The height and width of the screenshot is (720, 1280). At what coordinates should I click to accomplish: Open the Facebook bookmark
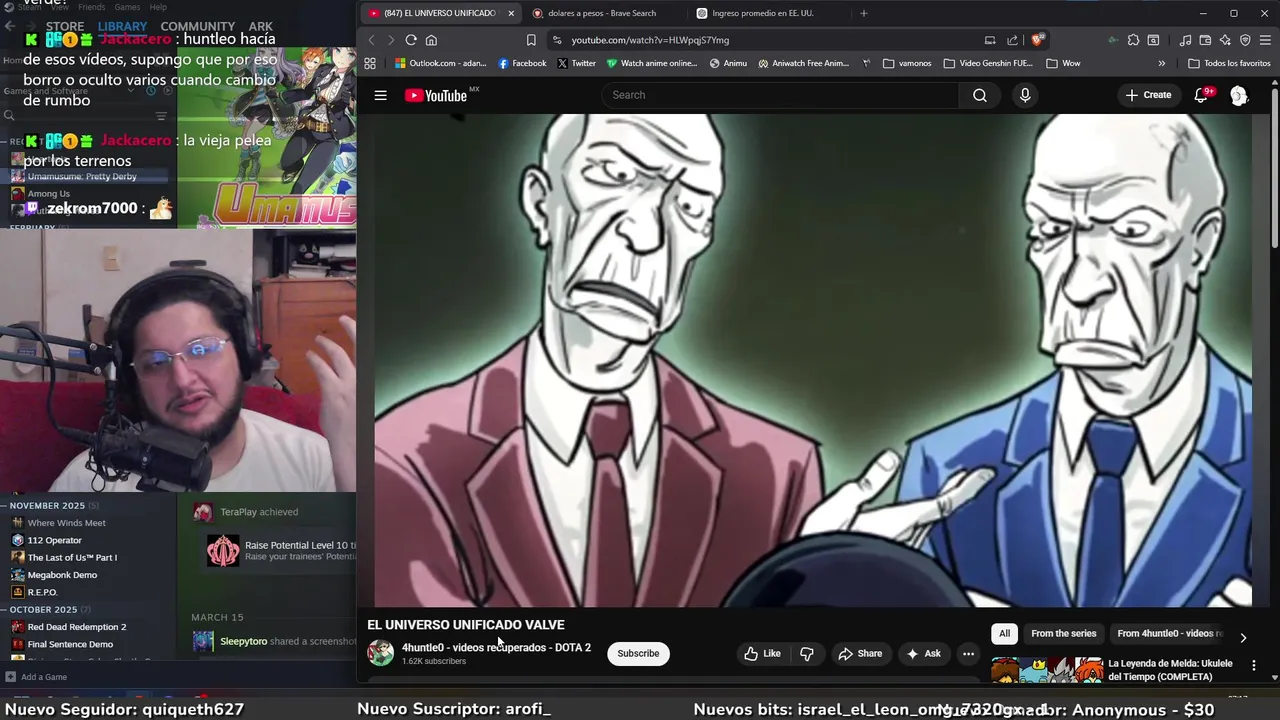tap(522, 63)
